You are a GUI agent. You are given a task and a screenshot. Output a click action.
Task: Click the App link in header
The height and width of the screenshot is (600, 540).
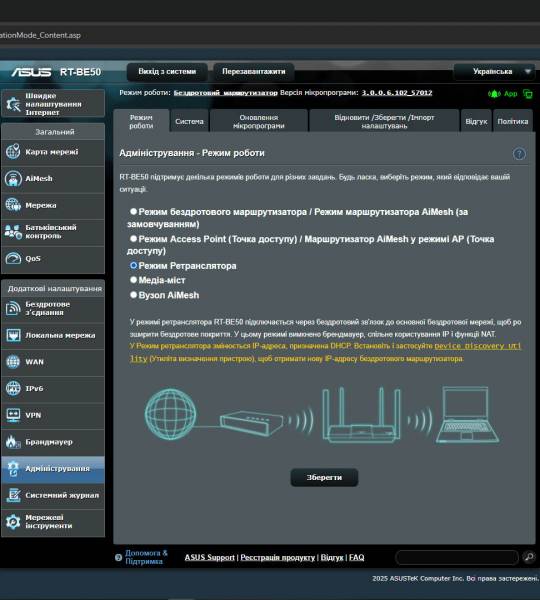pos(511,94)
